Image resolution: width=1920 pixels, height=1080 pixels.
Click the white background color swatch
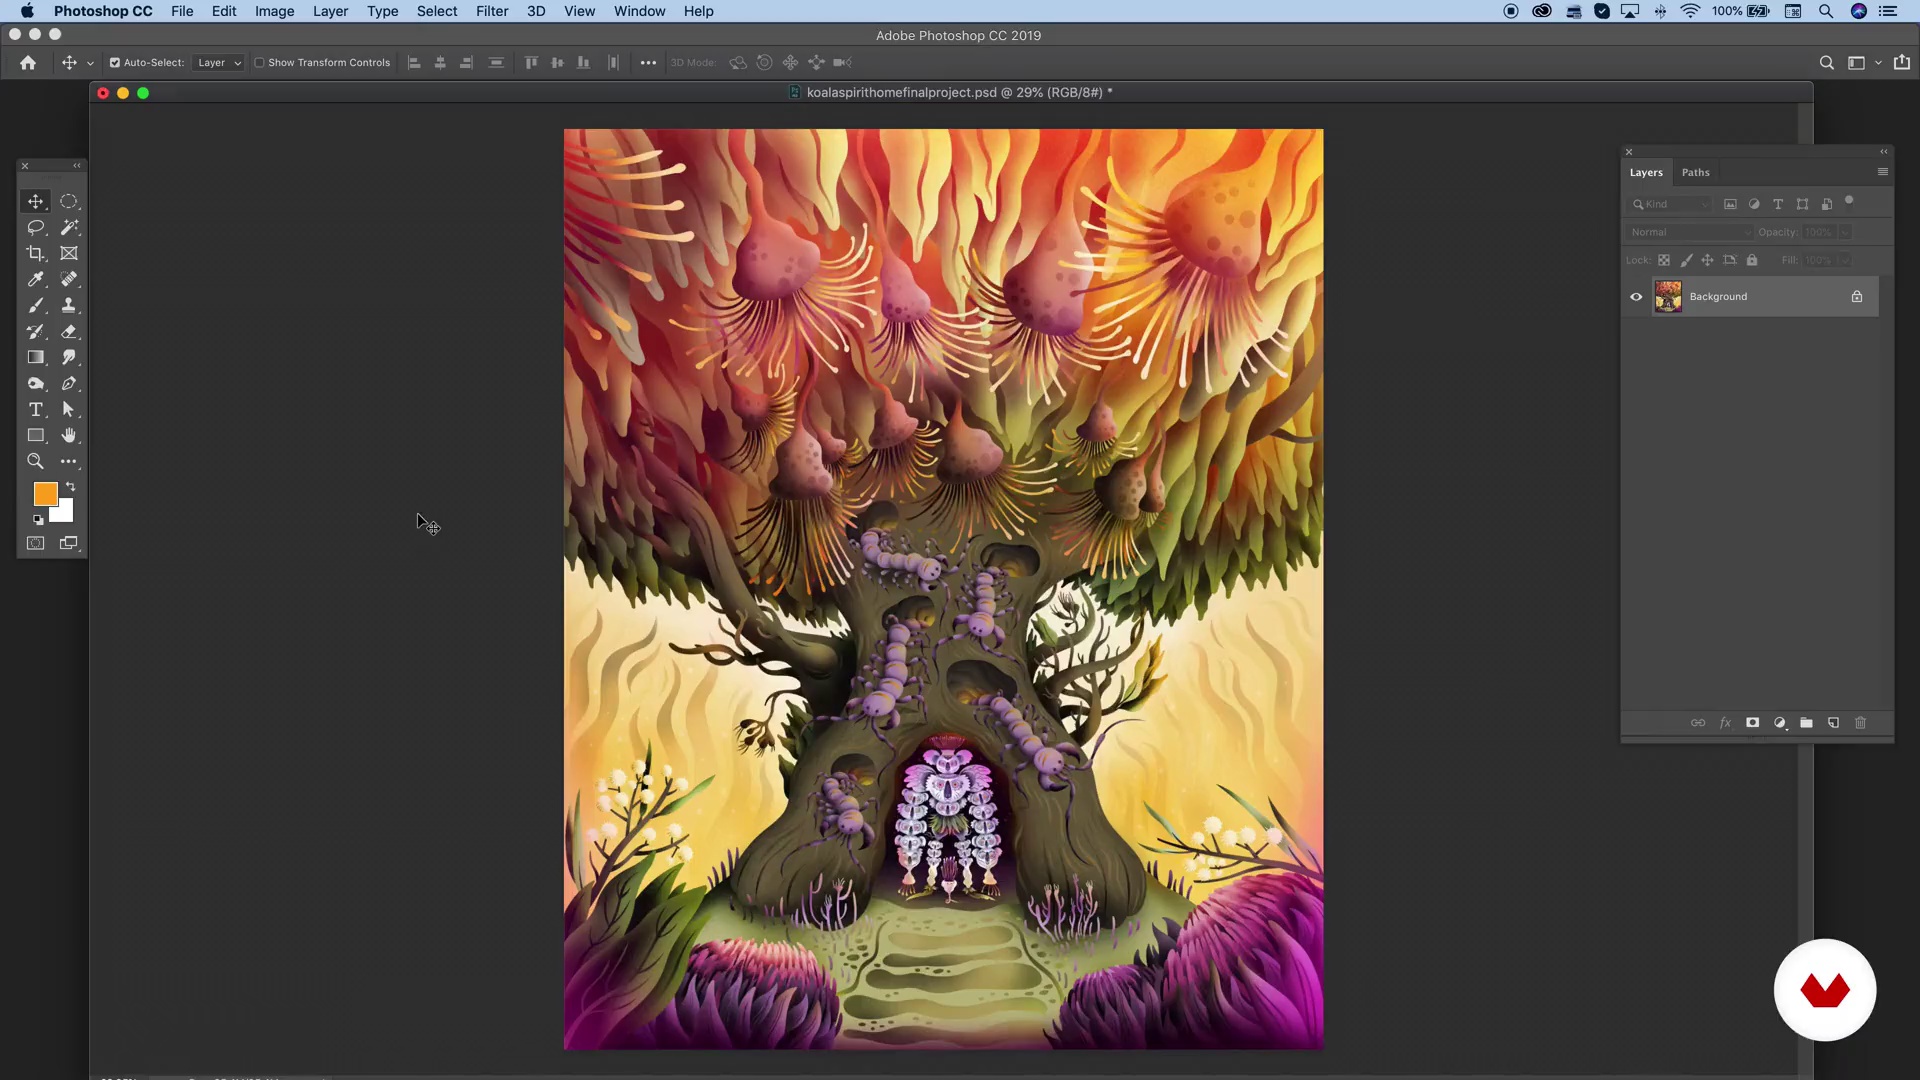(x=64, y=514)
